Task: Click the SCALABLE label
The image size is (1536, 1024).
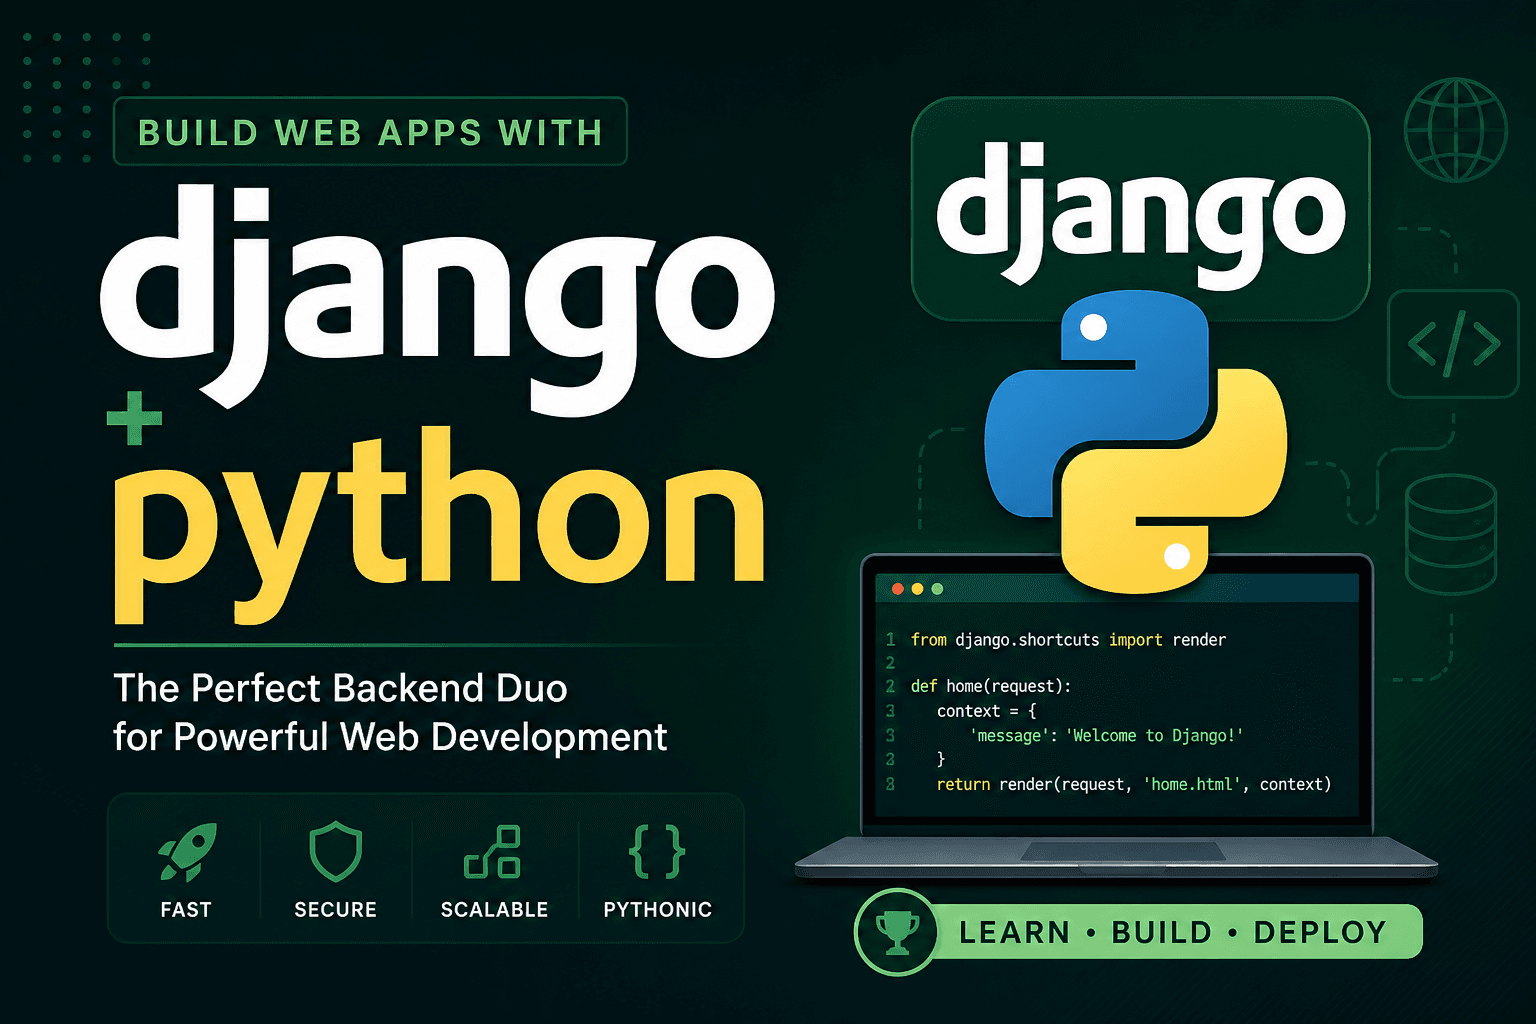Action: (494, 910)
